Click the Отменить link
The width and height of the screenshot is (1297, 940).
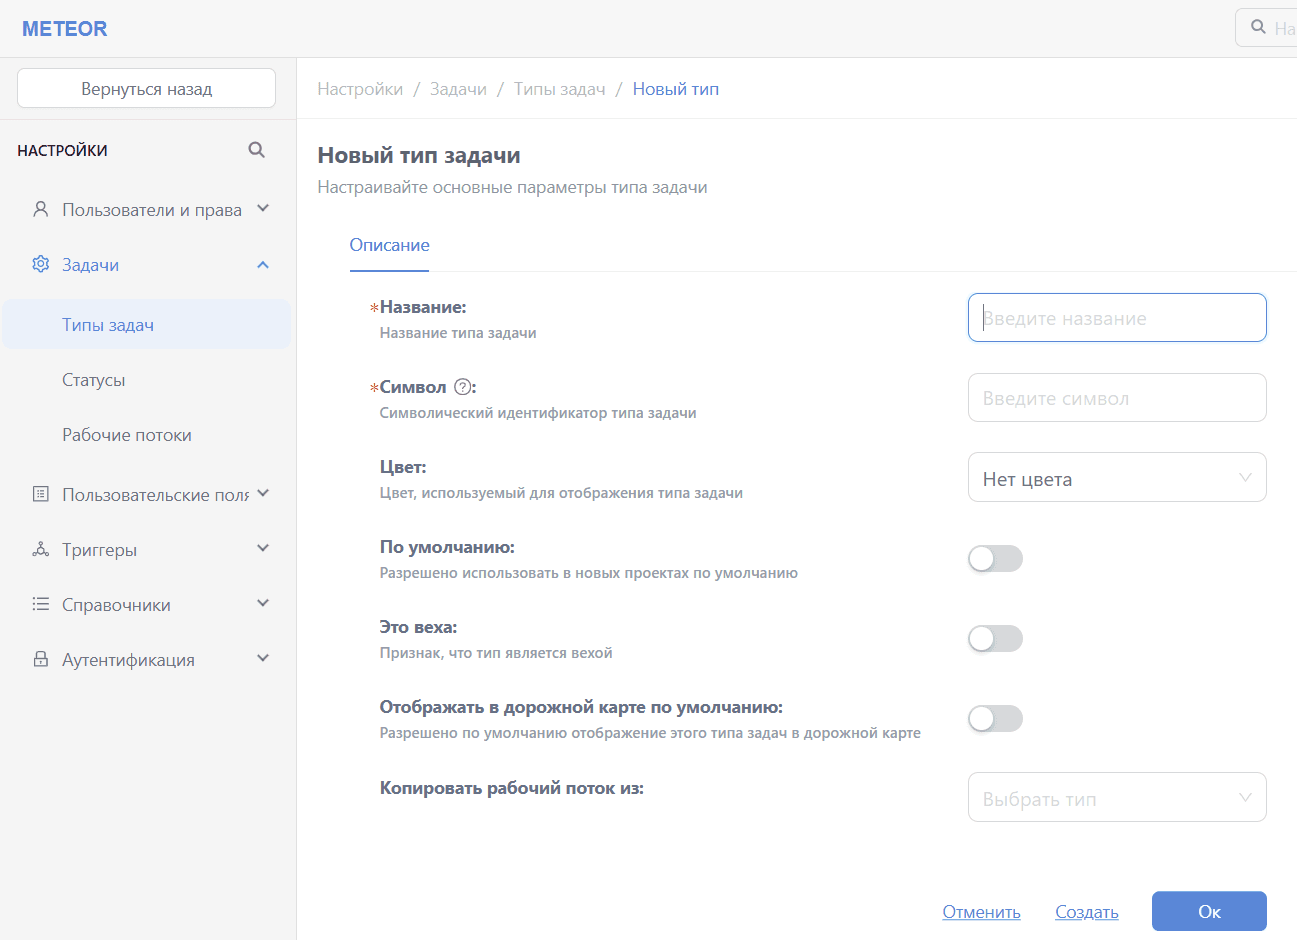pyautogui.click(x=981, y=912)
